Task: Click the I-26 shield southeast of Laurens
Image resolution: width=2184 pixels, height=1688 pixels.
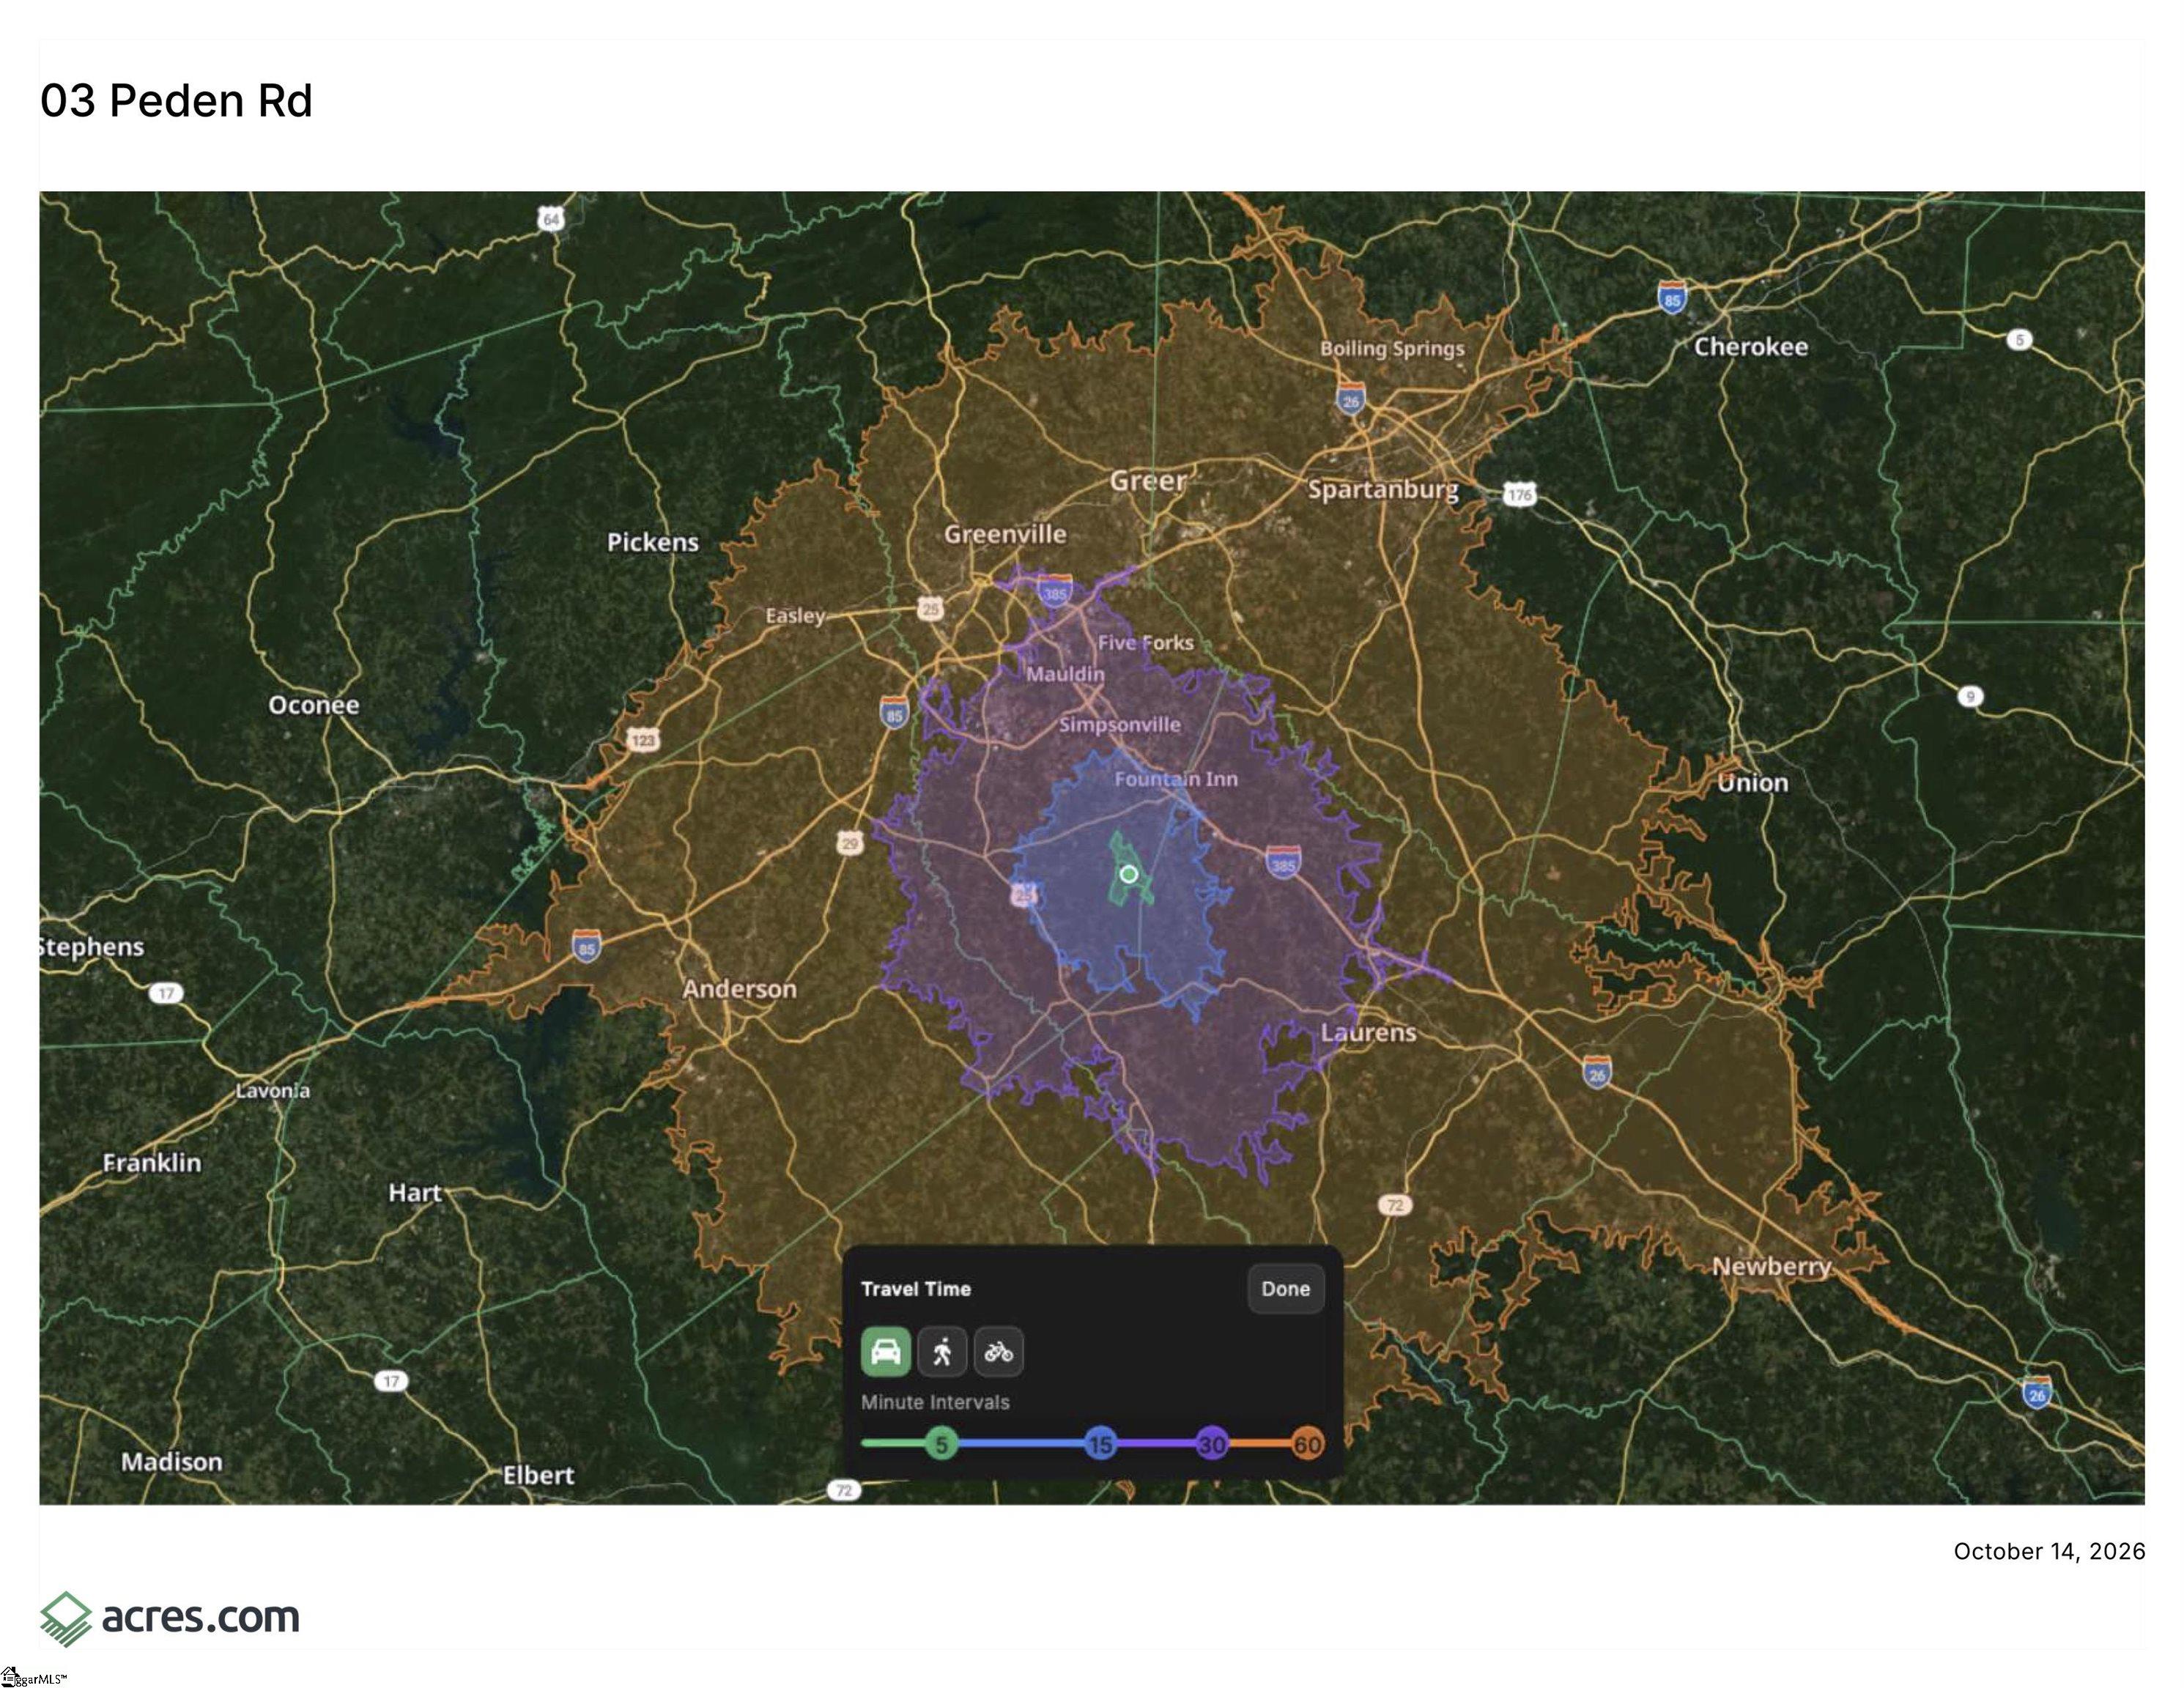Action: tap(1597, 1072)
